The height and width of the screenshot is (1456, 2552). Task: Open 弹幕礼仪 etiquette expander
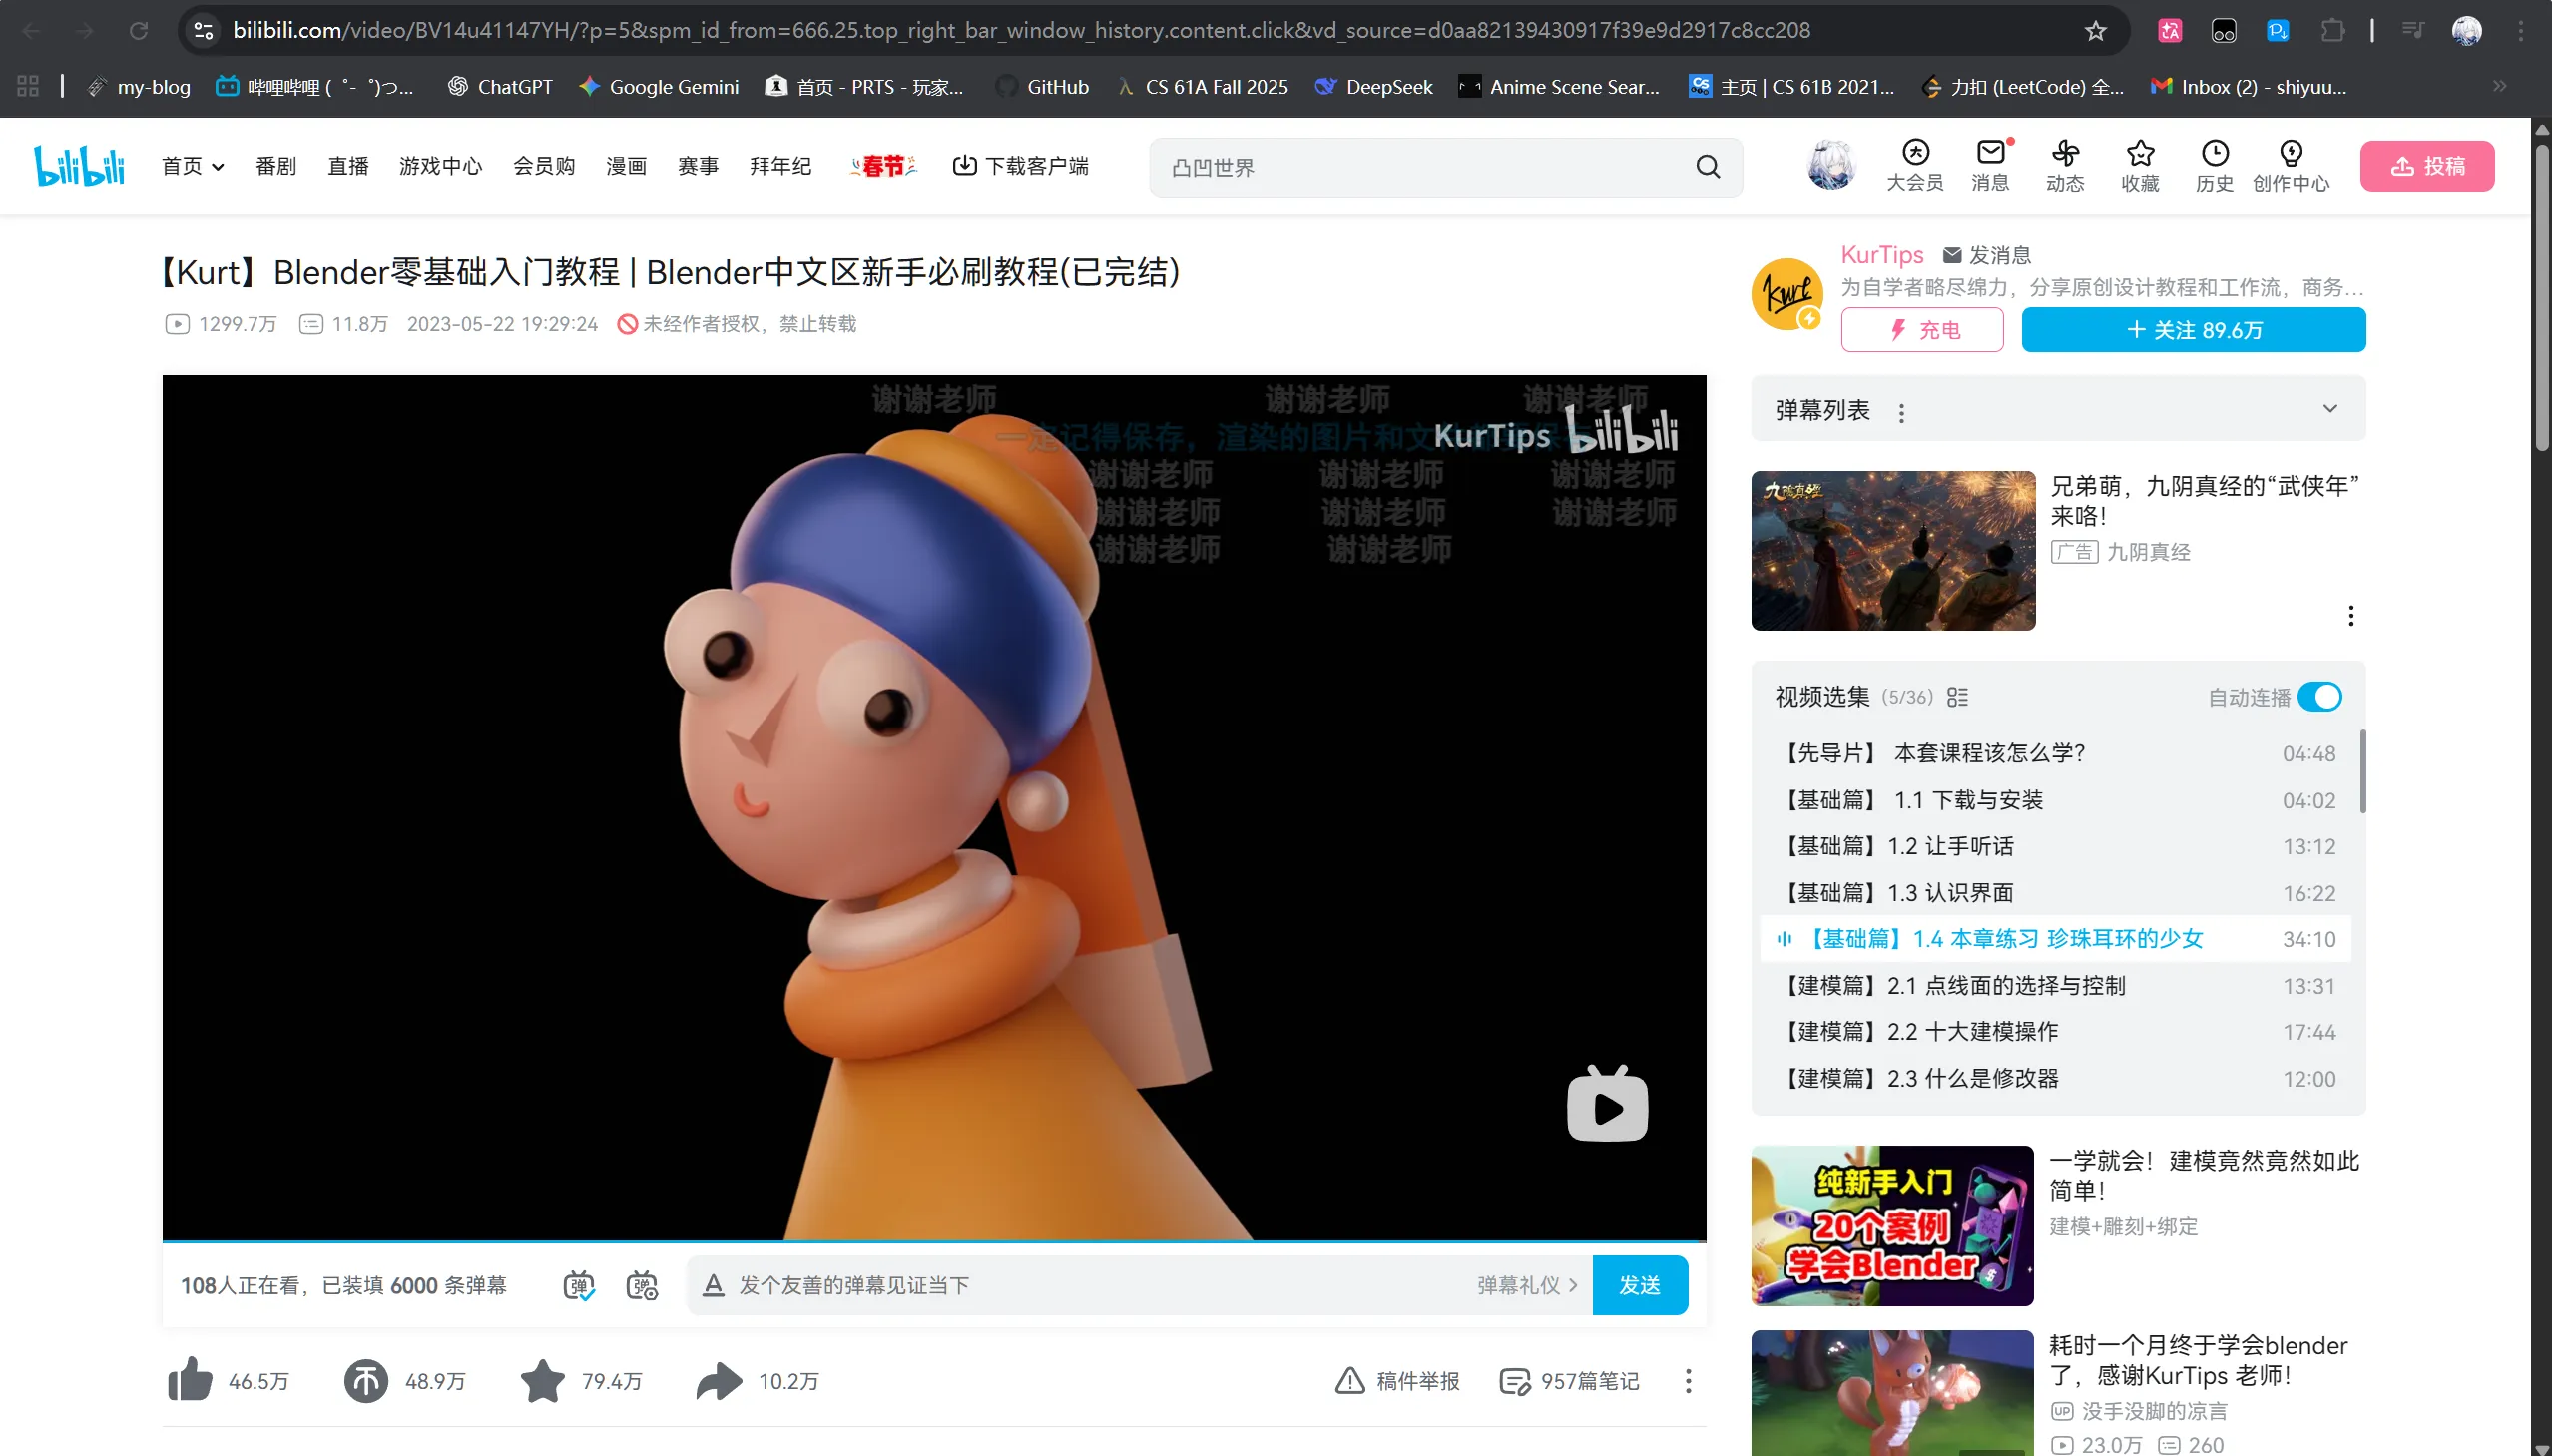[x=1527, y=1285]
